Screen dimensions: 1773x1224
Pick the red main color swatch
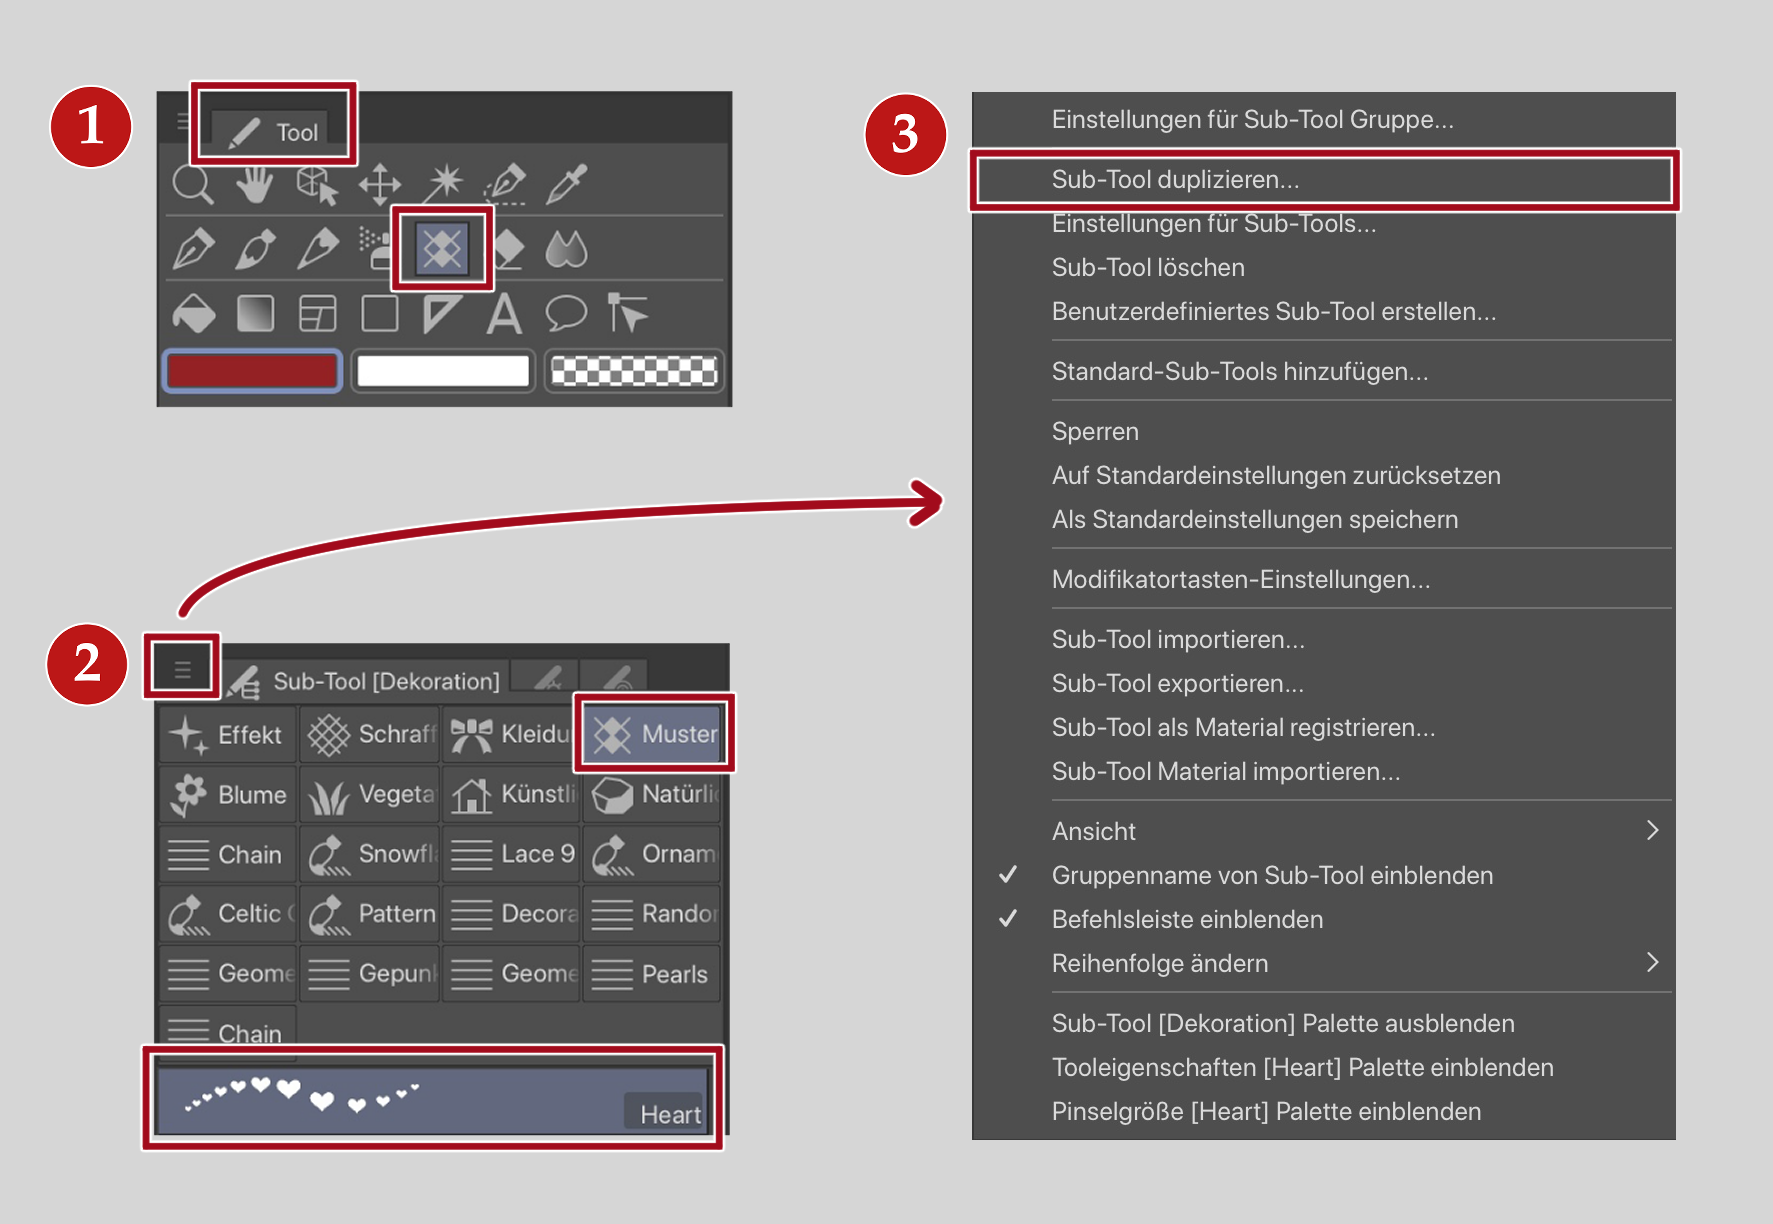pos(252,371)
